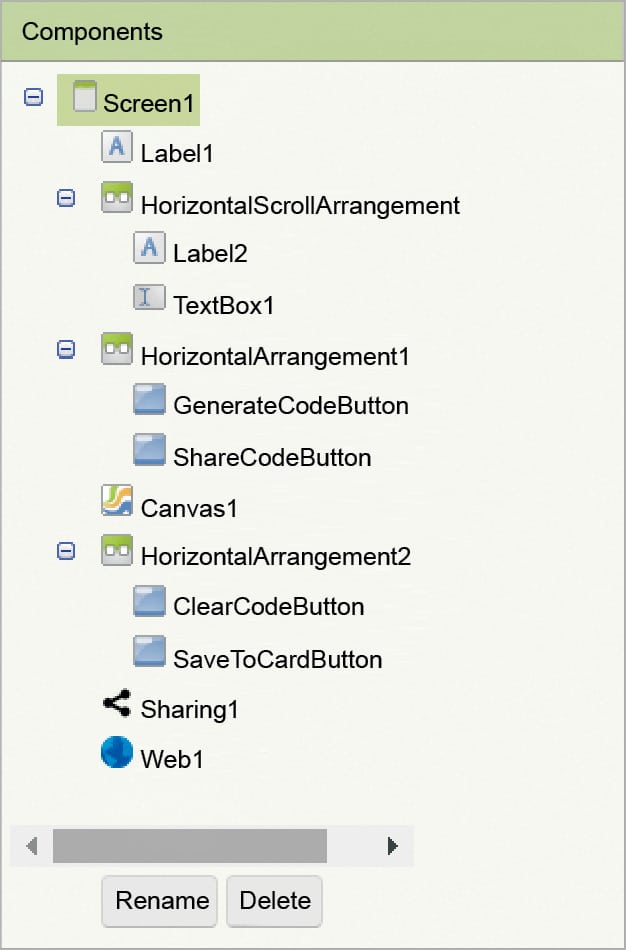Viewport: 626px width, 950px height.
Task: Select ShareCodeButton in the component tree
Action: pyautogui.click(x=272, y=458)
